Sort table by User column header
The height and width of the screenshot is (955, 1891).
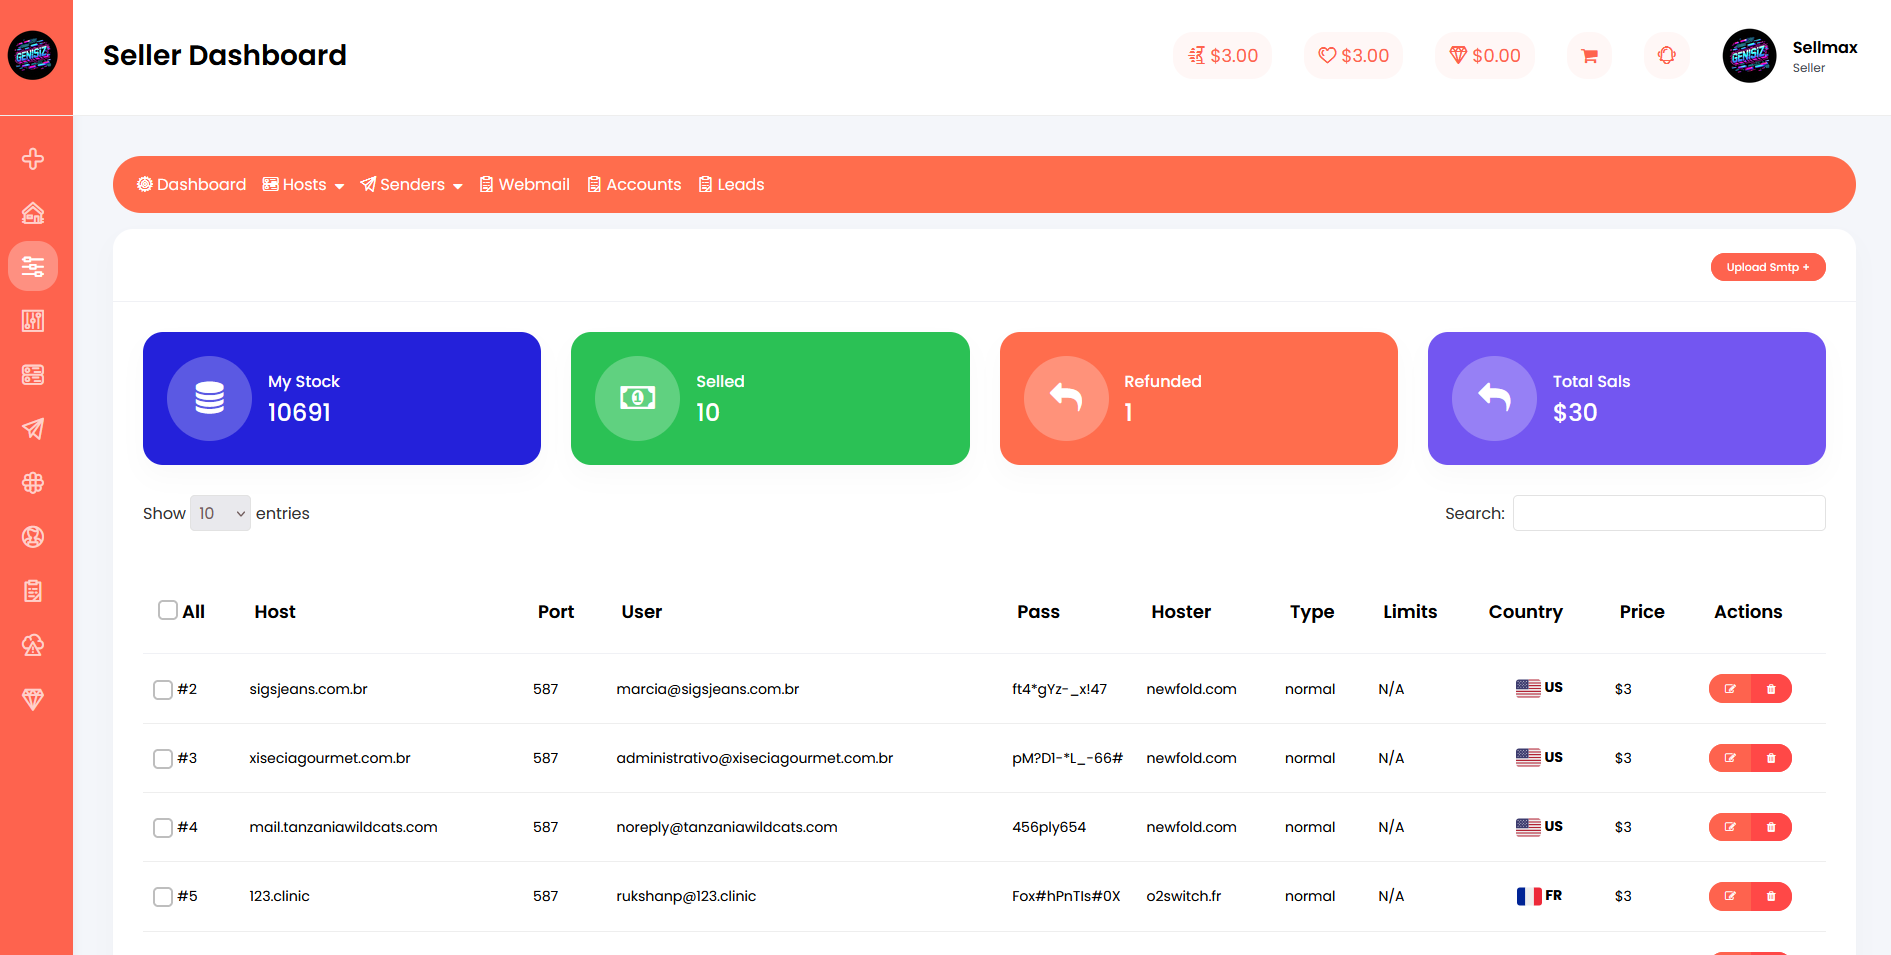point(642,612)
